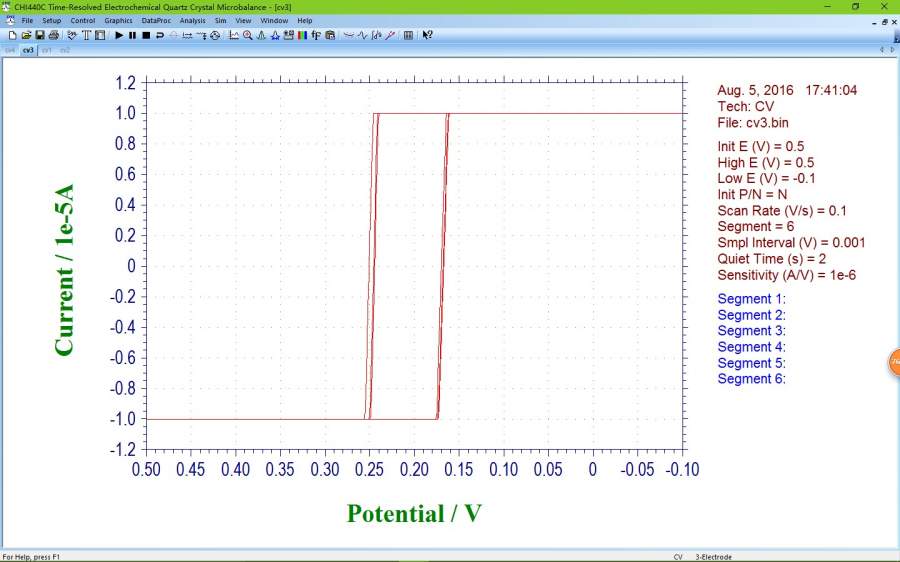
Task: Click the Manual results peak icon
Action: tap(261, 35)
